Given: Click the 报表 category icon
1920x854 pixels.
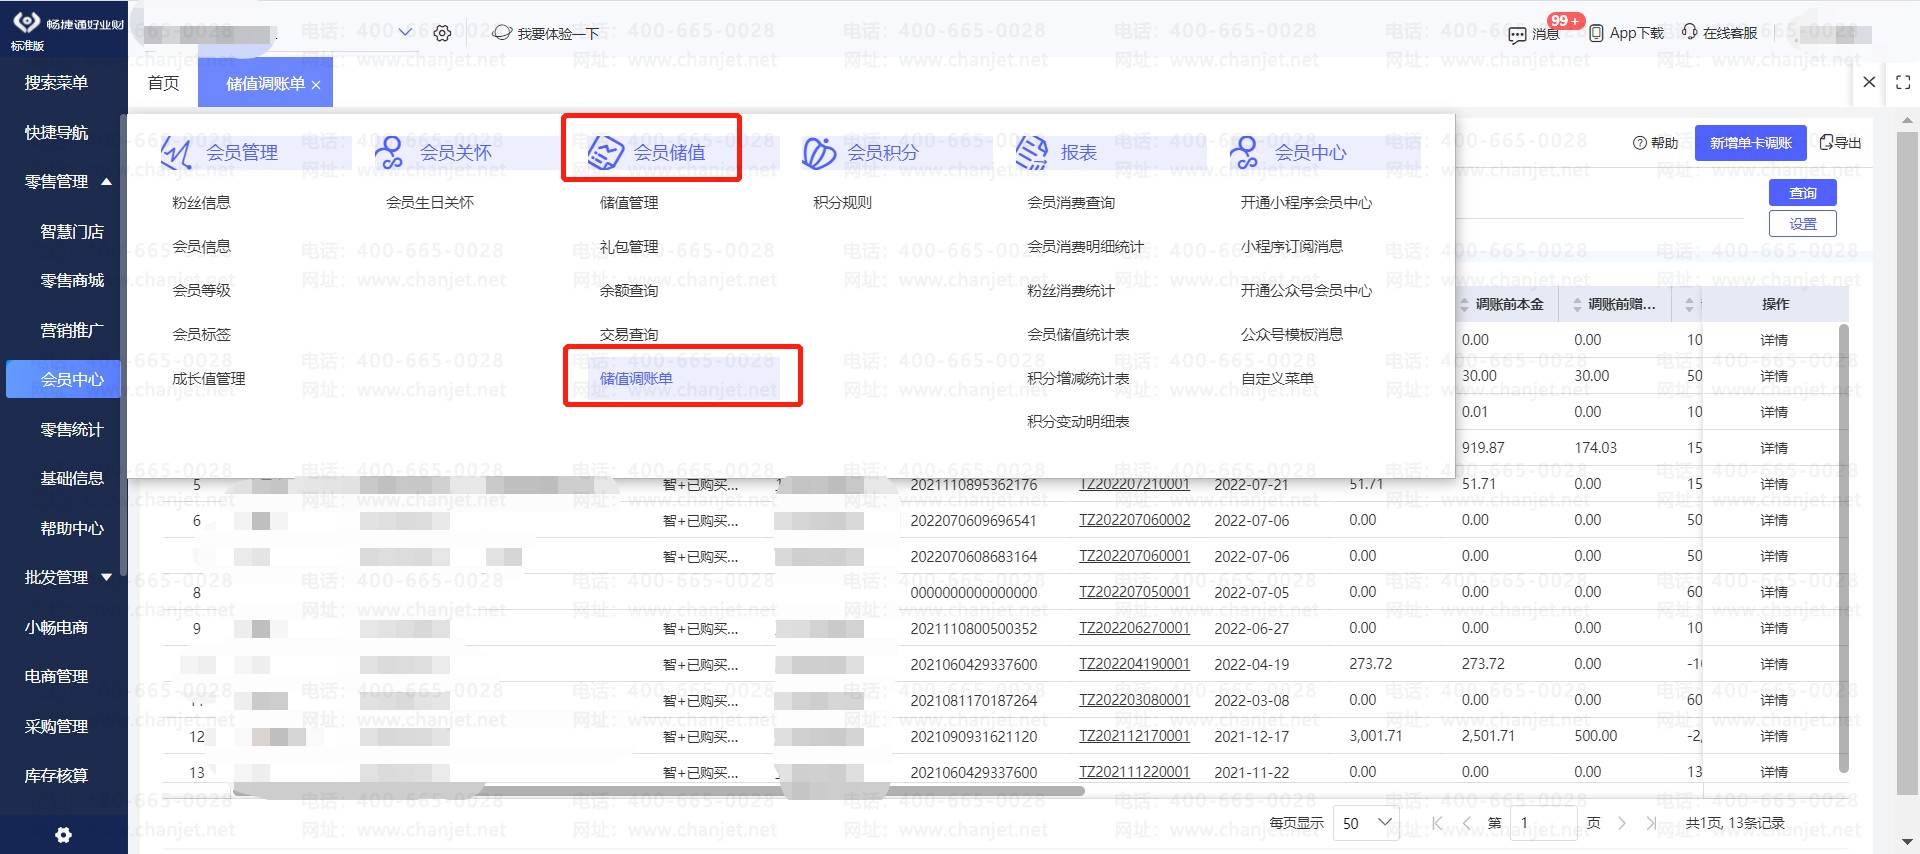Looking at the screenshot, I should pos(1032,152).
